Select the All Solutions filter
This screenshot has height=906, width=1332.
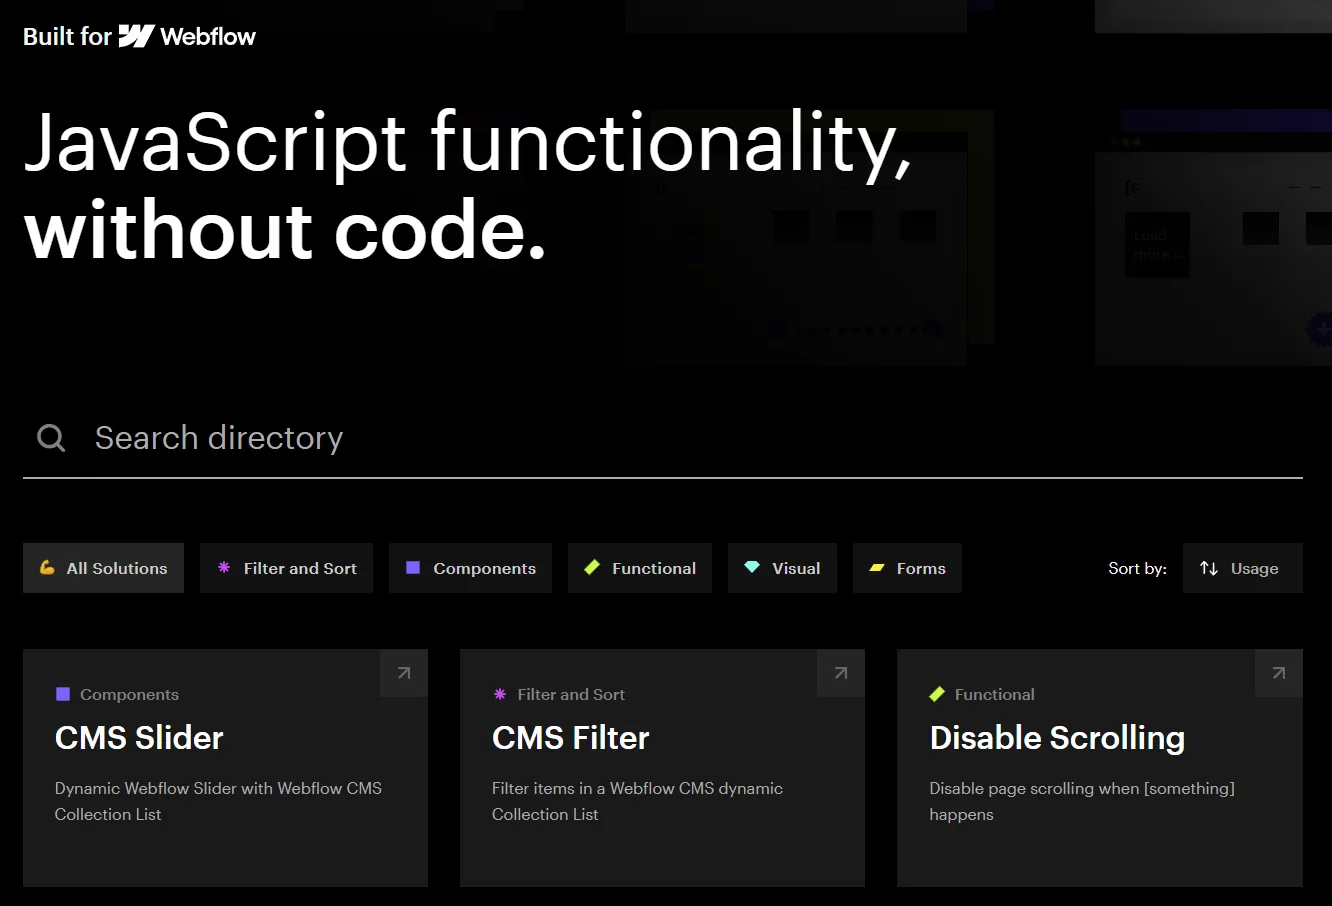(x=103, y=568)
